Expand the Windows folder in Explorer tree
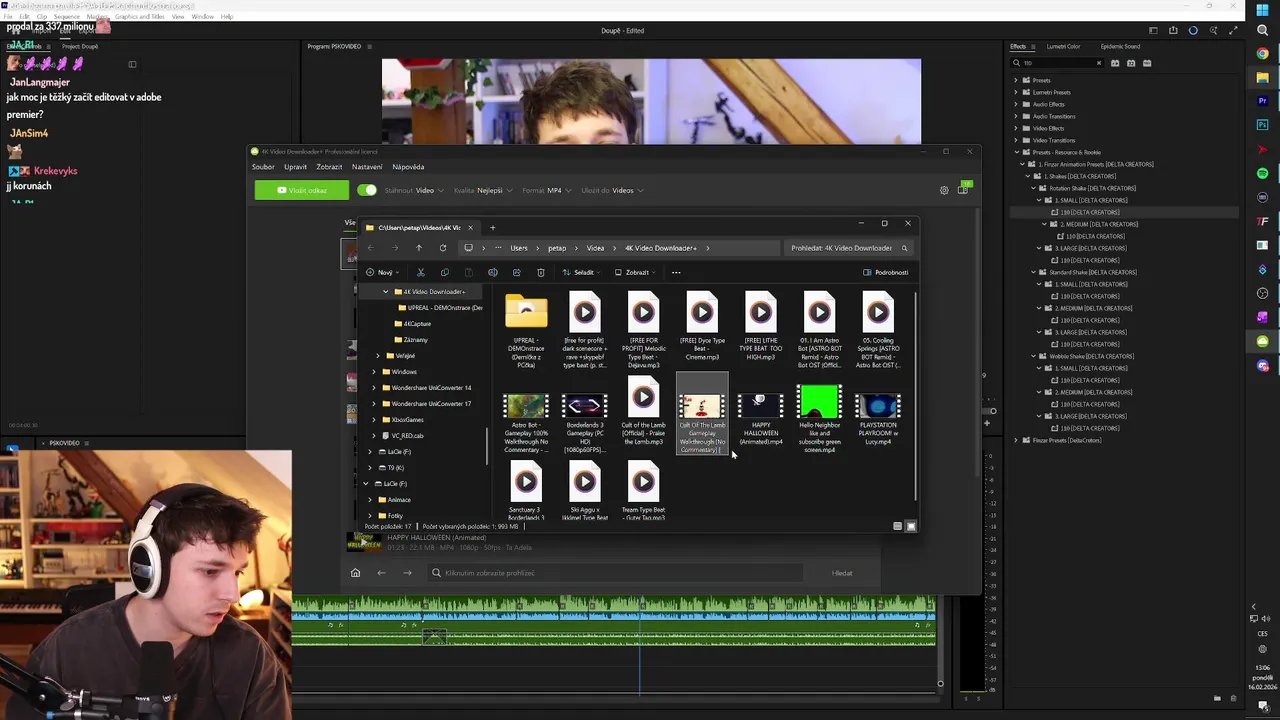Viewport: 1280px width, 720px height. pos(374,372)
